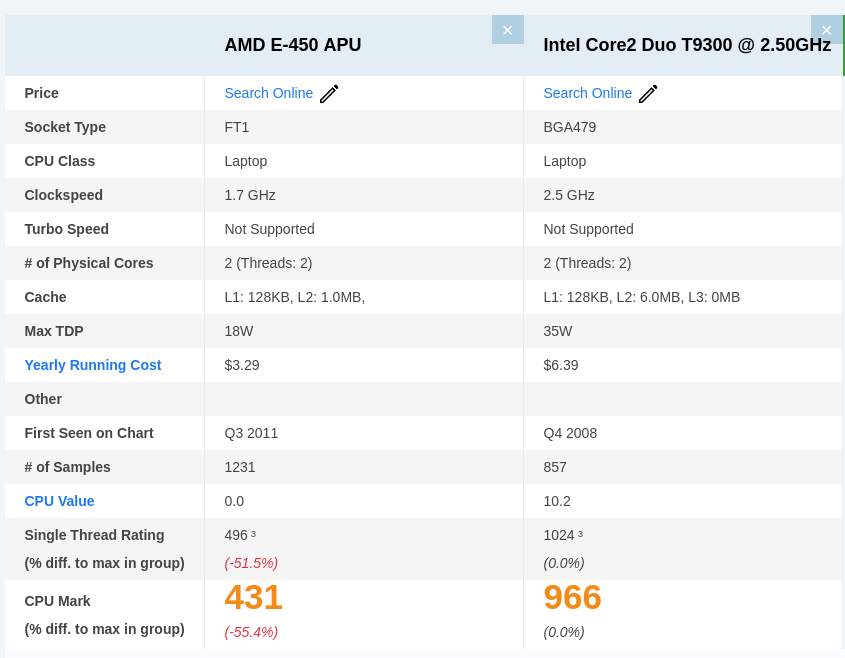Edit price pencil icon for Intel T9300
The width and height of the screenshot is (845, 658).
[648, 93]
